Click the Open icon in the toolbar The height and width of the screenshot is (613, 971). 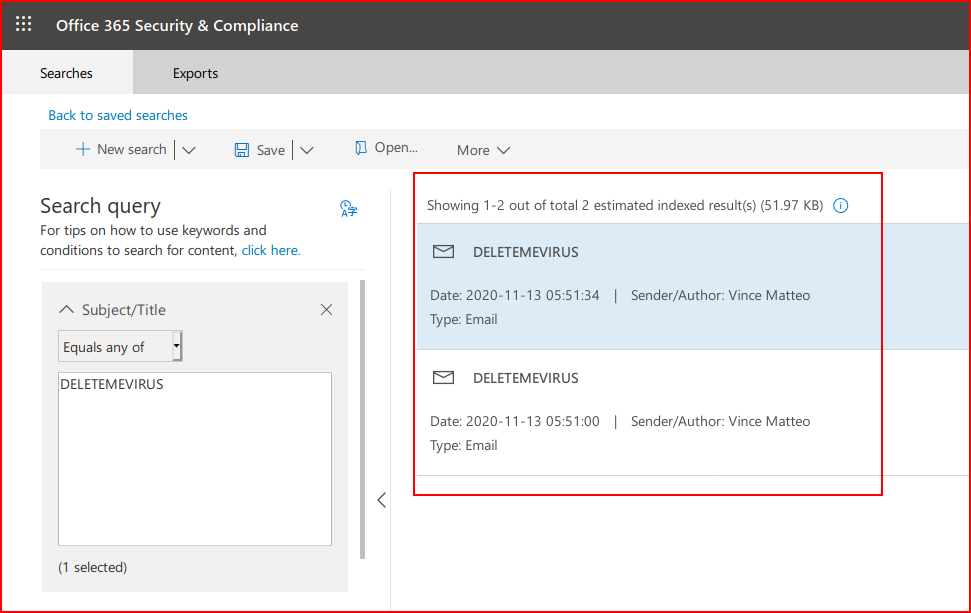click(x=360, y=147)
